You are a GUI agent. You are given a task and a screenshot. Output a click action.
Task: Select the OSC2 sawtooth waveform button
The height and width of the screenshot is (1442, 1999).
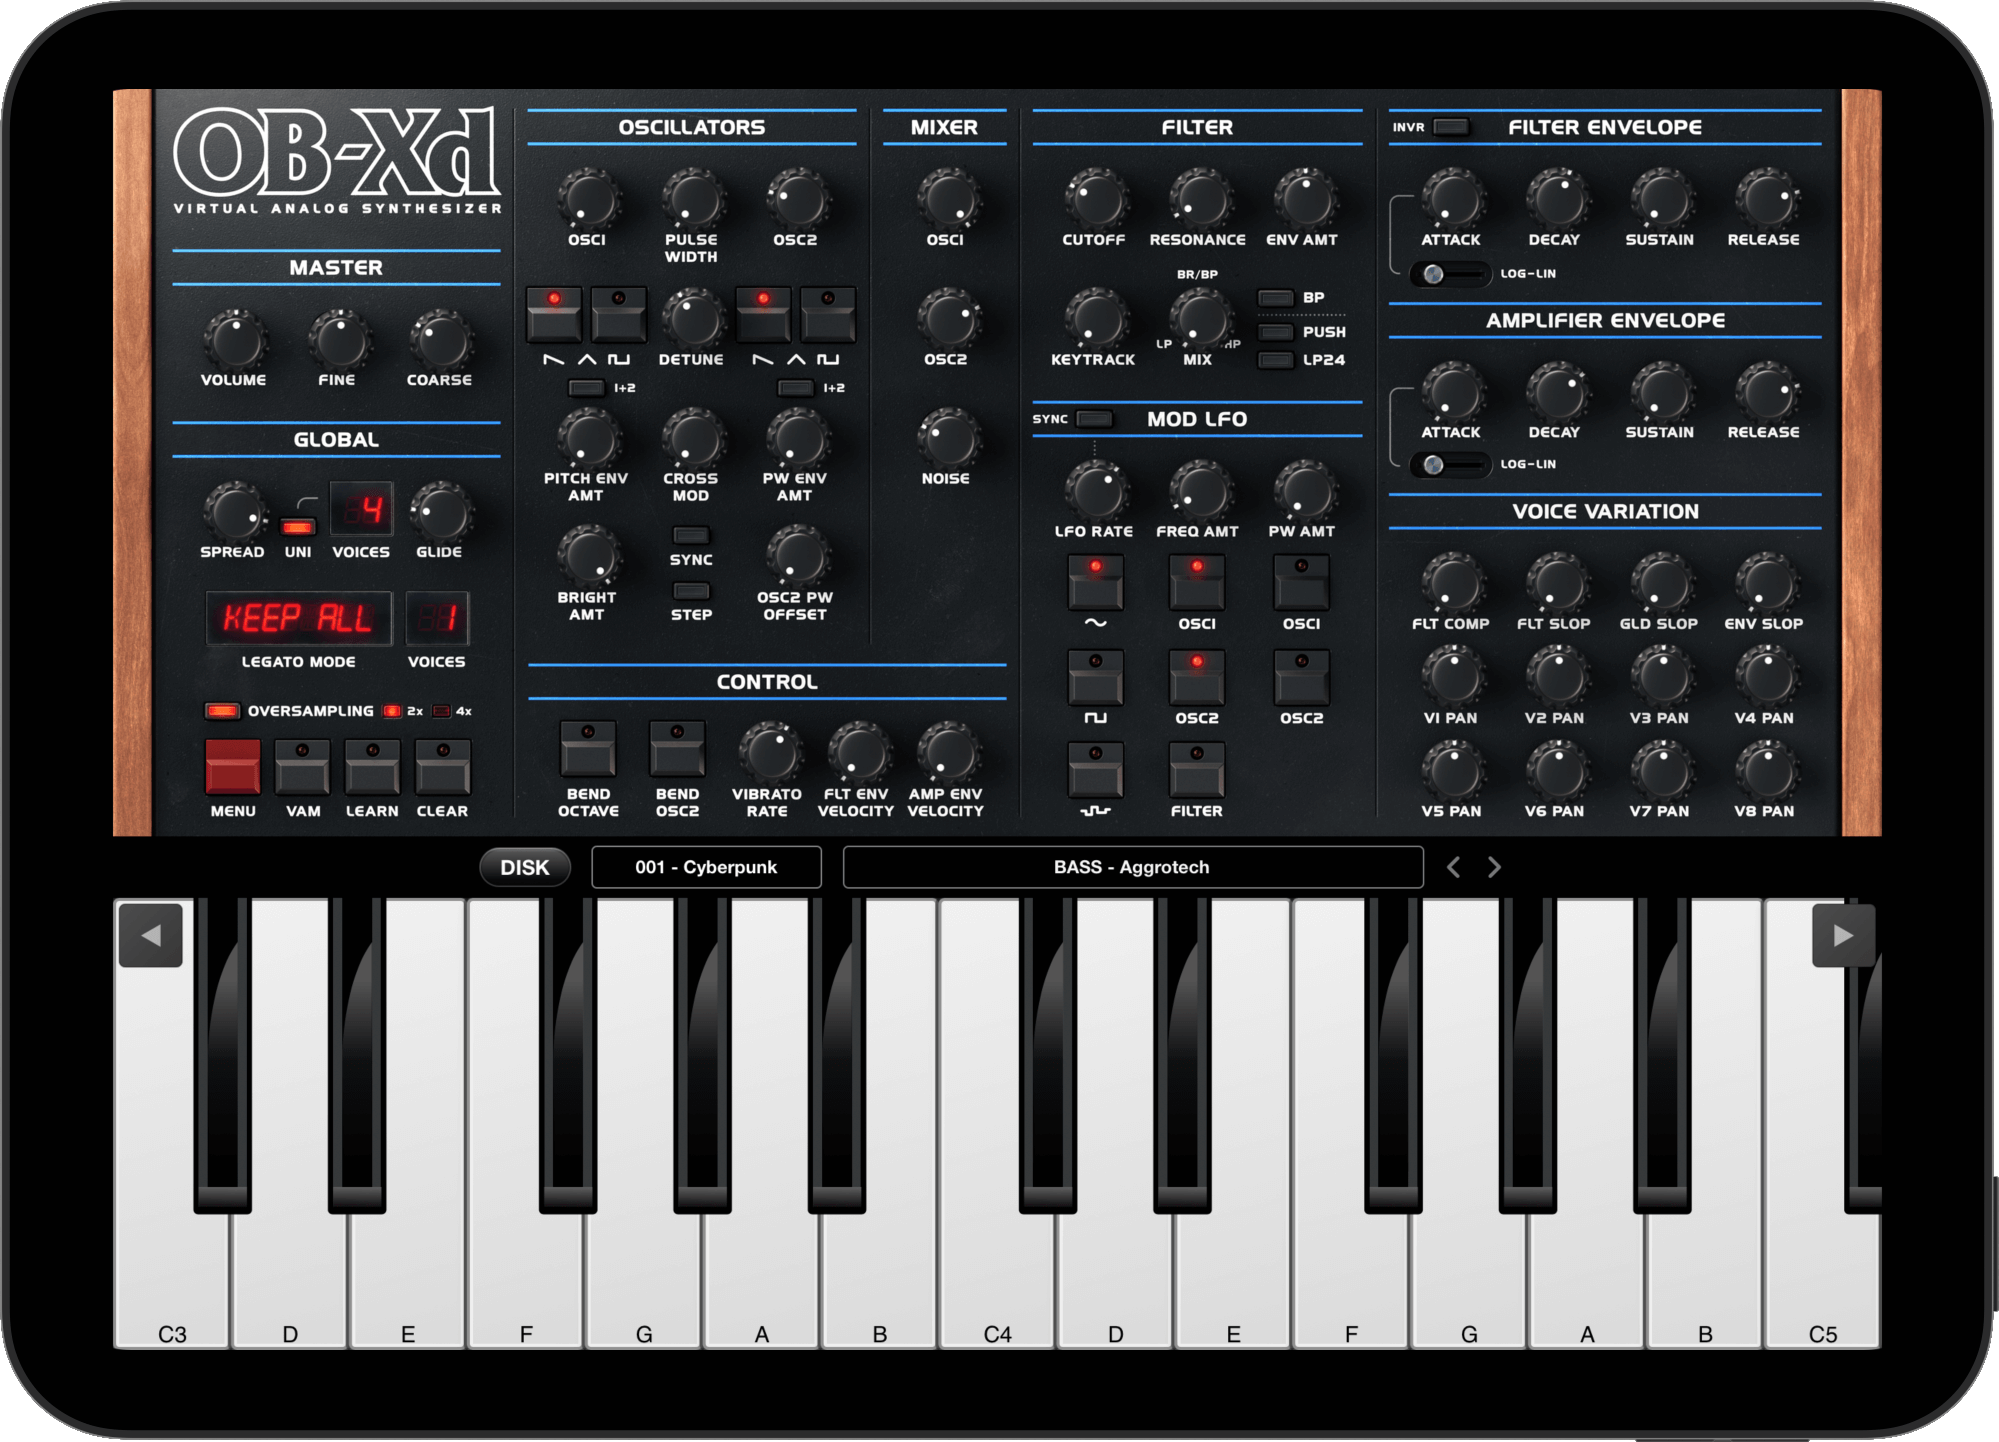point(763,315)
